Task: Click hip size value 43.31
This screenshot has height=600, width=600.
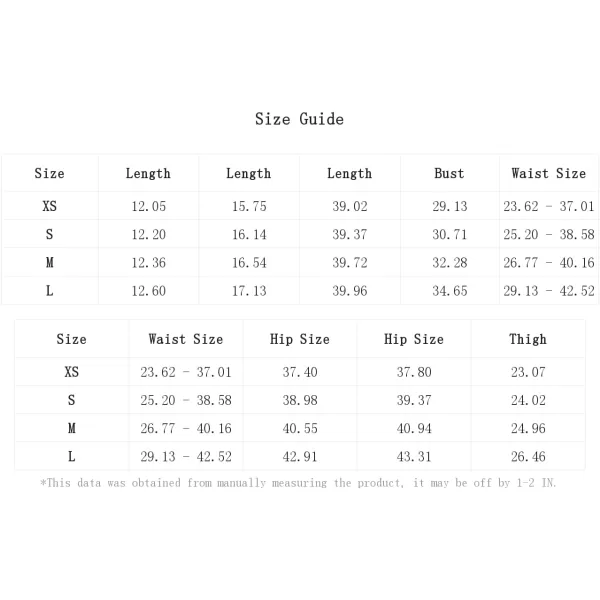Action: [414, 457]
